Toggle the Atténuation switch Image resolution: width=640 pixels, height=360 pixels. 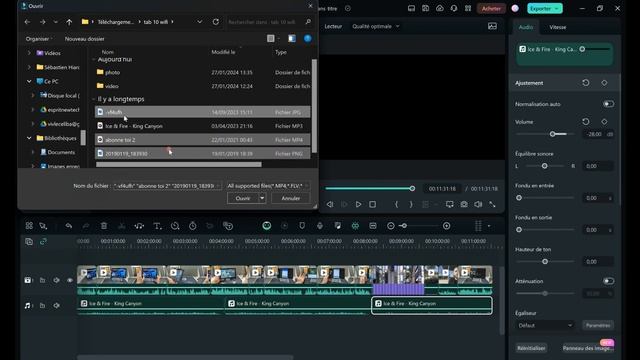coord(608,281)
